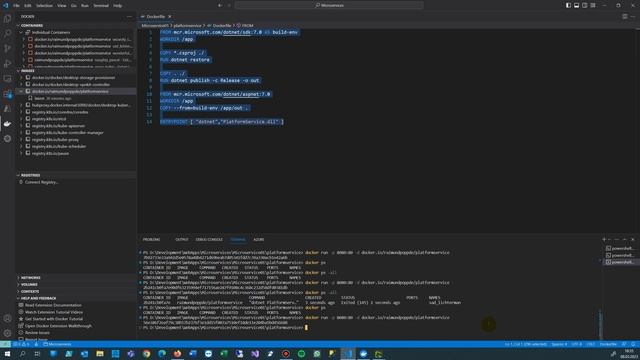Click errors and warnings count in status bar
Image resolution: width=640 pixels, height=360 pixels.
tap(21, 344)
